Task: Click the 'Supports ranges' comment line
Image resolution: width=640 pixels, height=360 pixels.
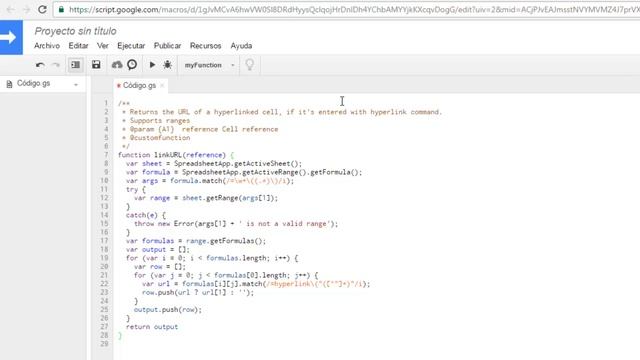Action: pyautogui.click(x=156, y=121)
